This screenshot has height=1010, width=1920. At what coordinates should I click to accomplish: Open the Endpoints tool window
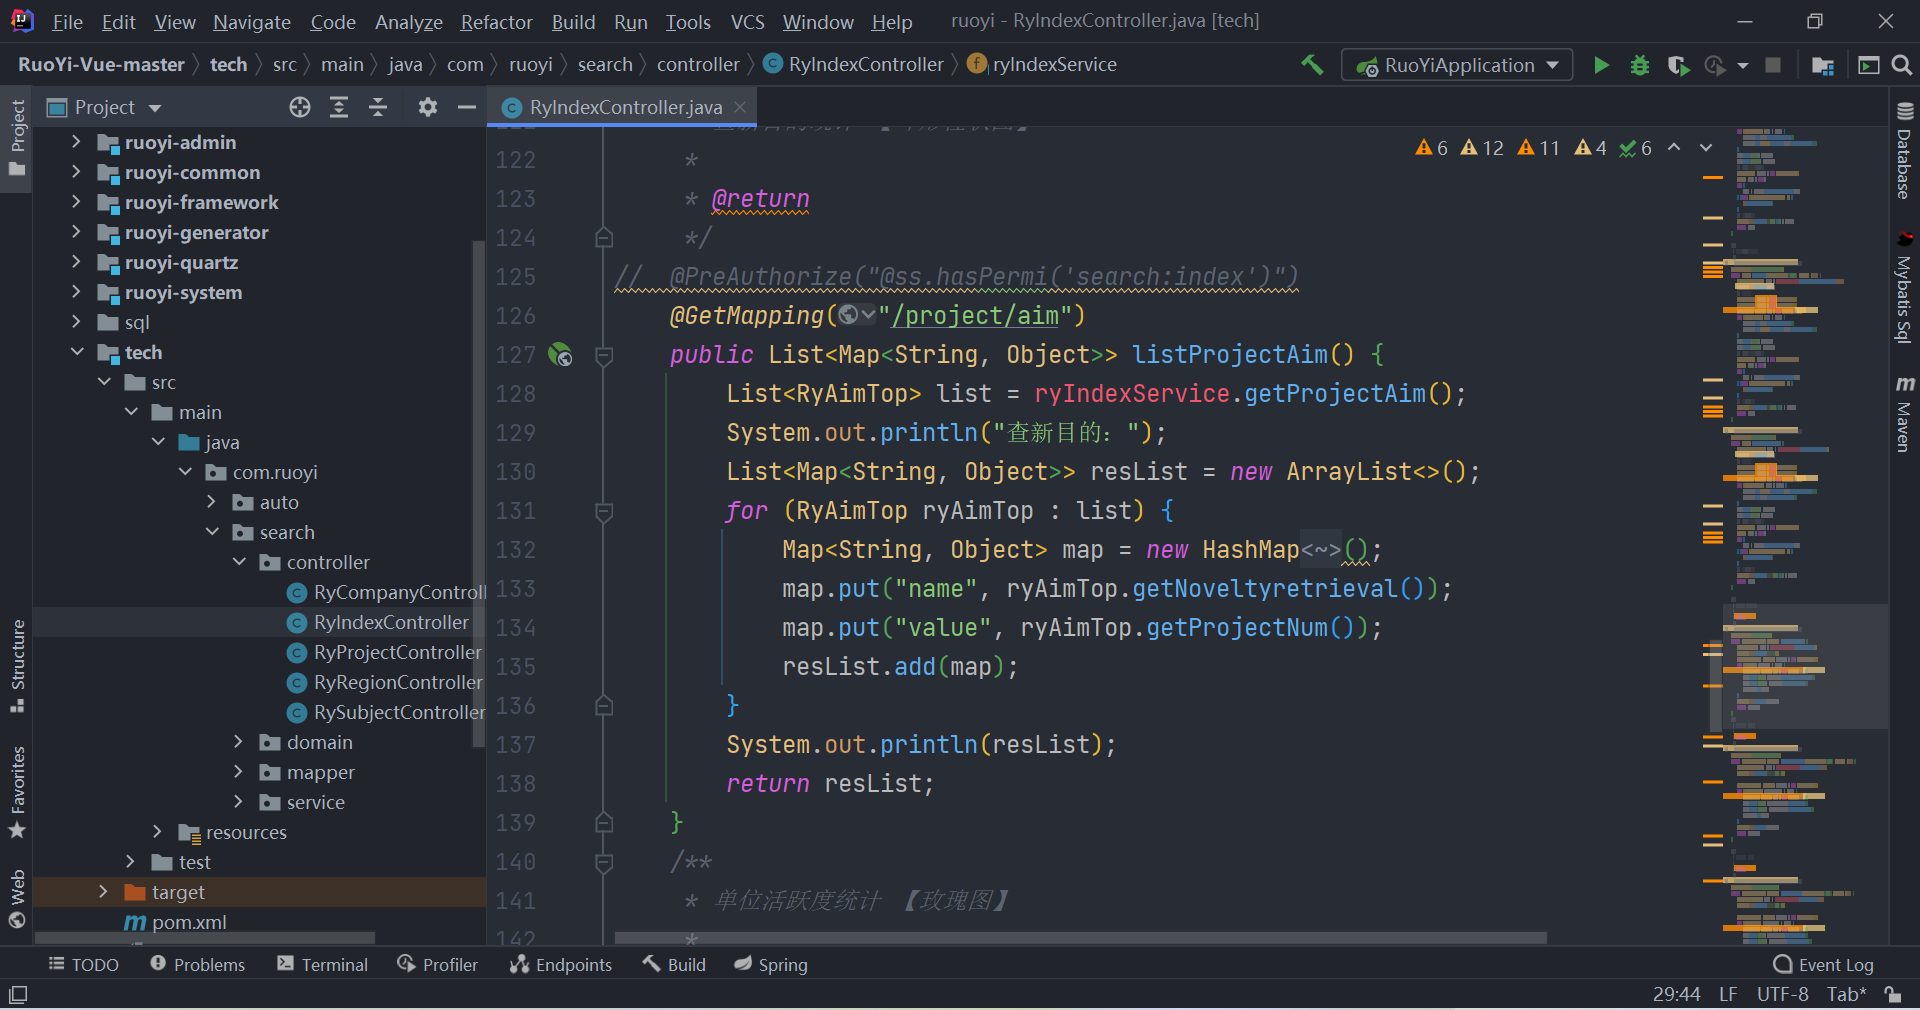(561, 965)
